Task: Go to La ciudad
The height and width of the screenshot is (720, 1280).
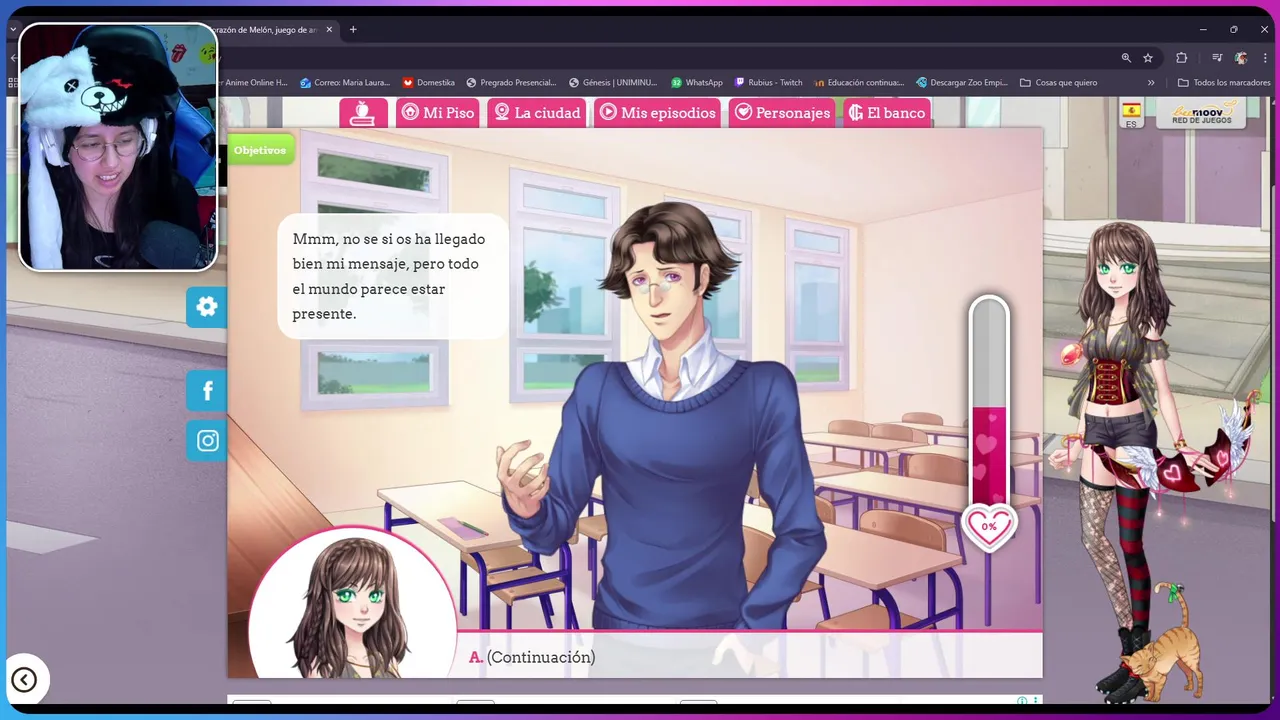Action: (x=537, y=112)
